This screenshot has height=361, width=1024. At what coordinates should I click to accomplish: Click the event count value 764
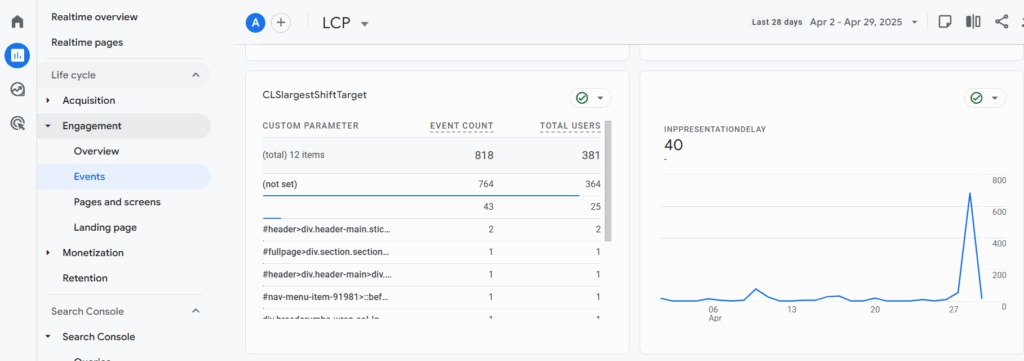click(486, 184)
